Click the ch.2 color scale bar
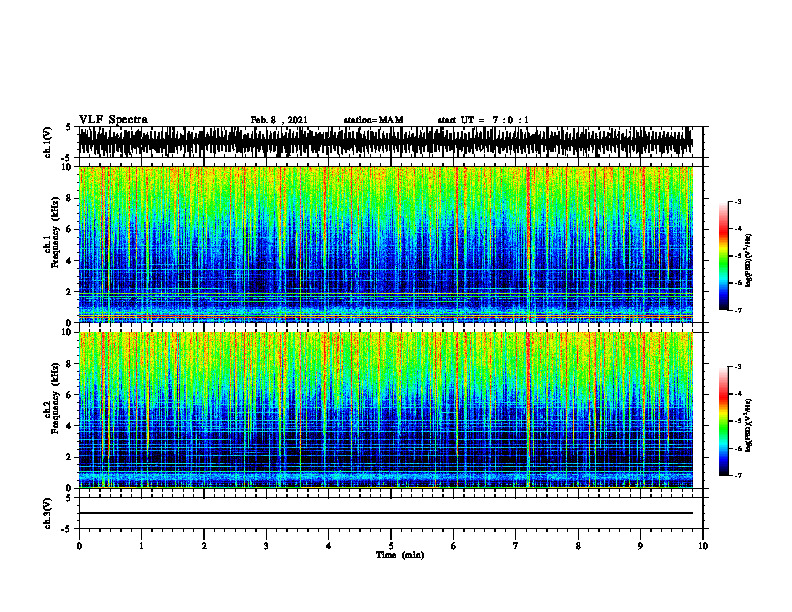This screenshot has width=792, height=612. click(x=724, y=421)
